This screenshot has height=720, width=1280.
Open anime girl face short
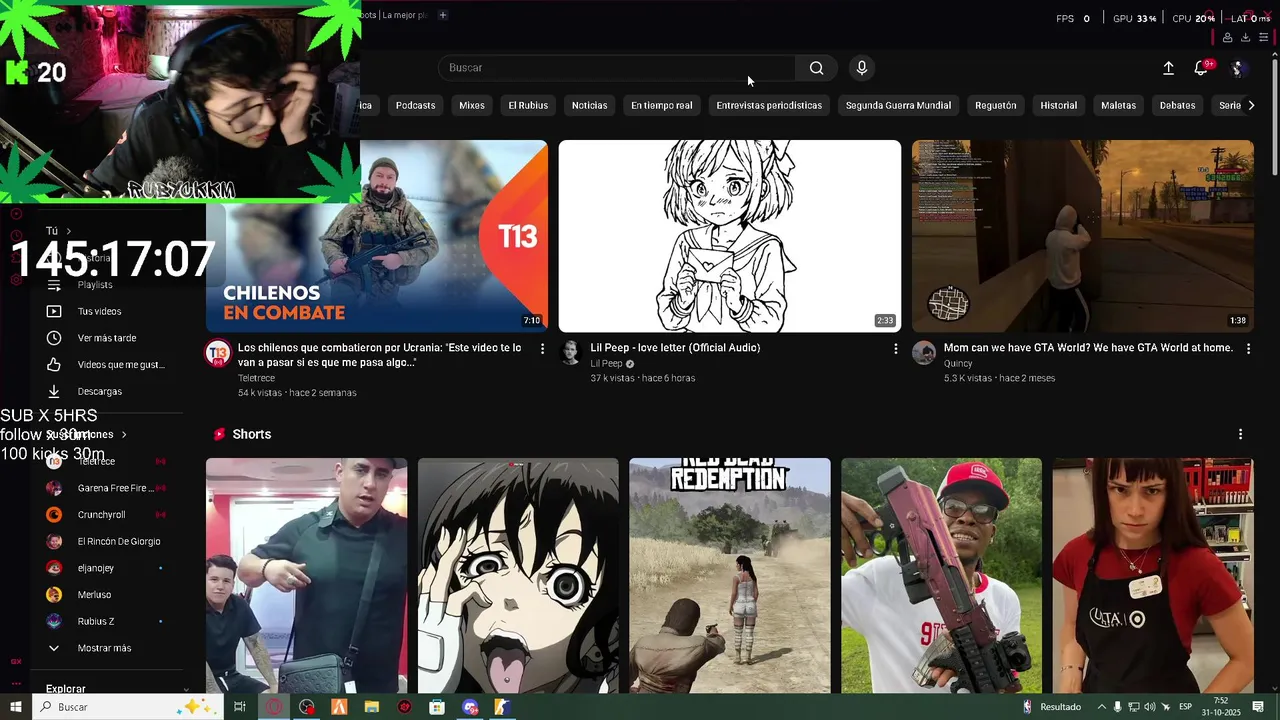(x=518, y=575)
